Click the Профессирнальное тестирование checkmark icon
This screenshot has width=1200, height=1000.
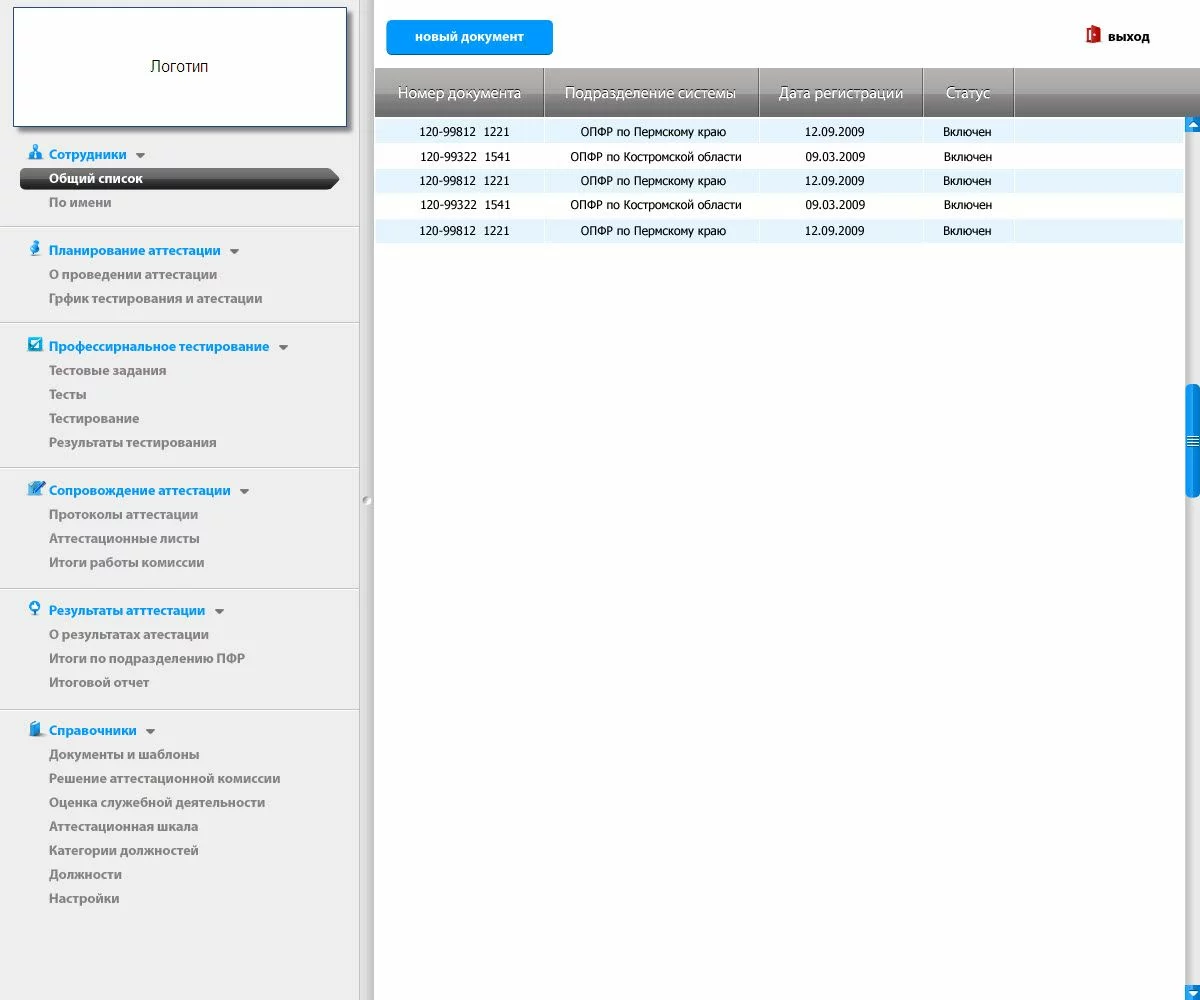(x=35, y=345)
